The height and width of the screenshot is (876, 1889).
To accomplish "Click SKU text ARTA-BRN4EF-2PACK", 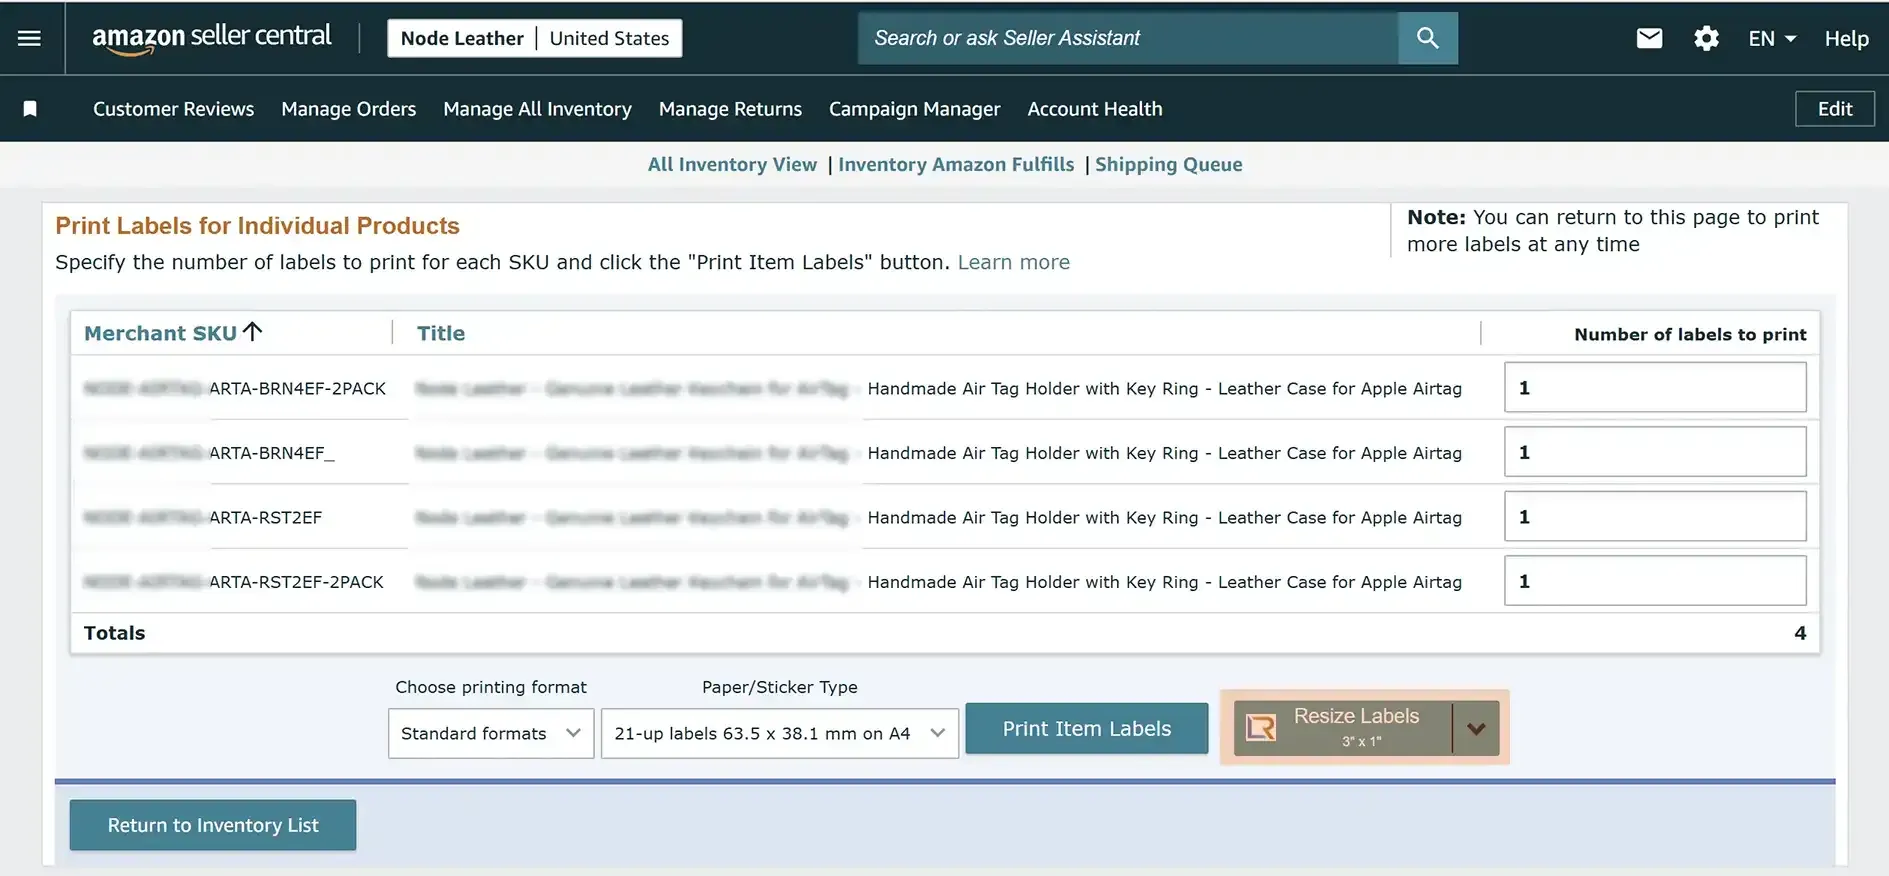I will coord(297,388).
